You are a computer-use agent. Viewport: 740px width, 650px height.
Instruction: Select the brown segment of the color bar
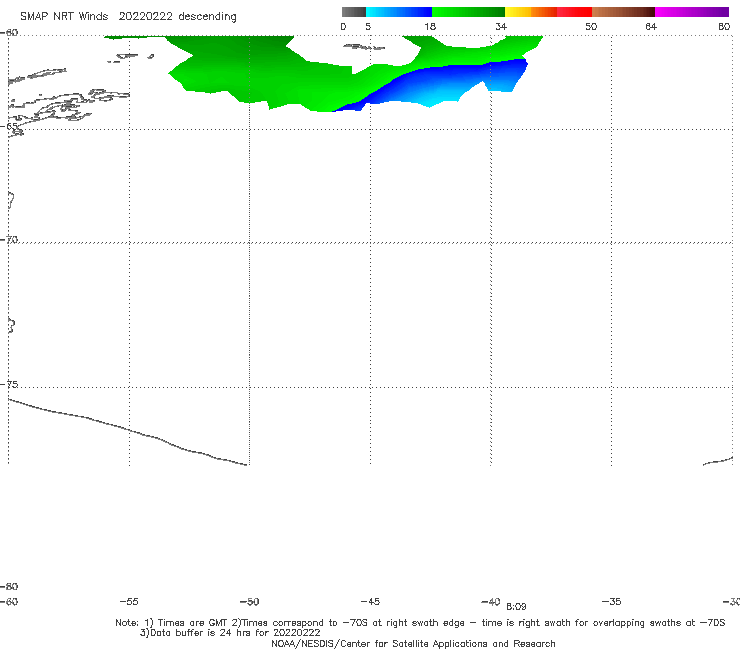click(x=623, y=12)
